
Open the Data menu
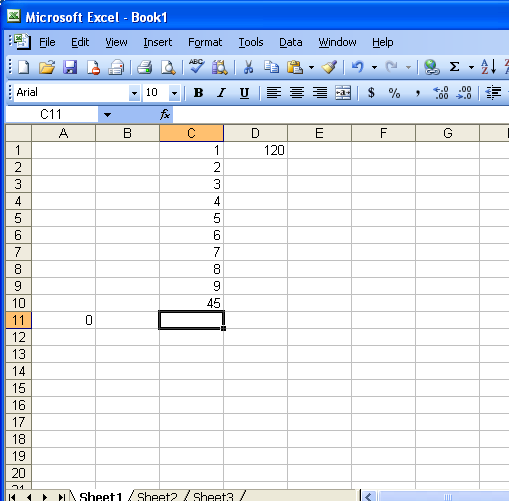(x=291, y=42)
